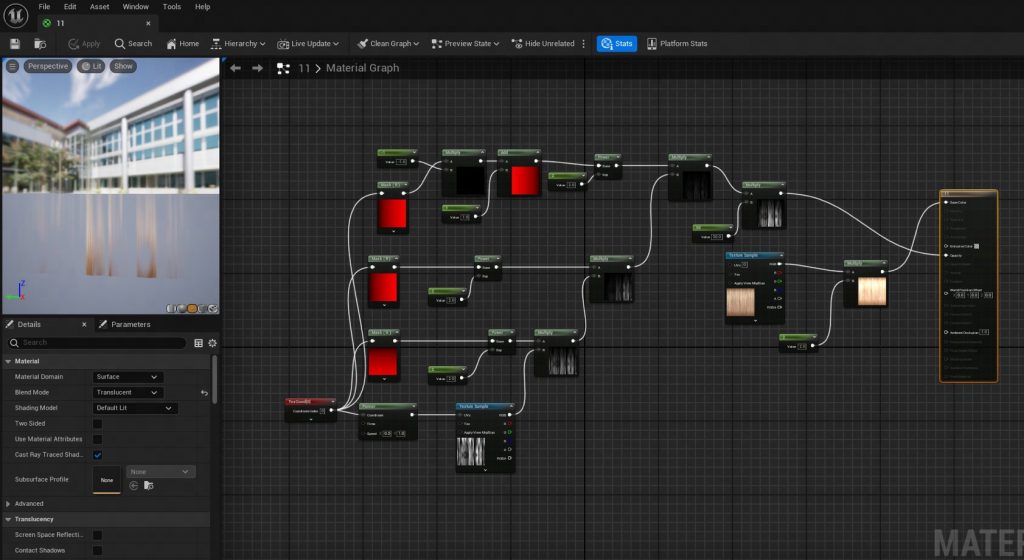1024x560 pixels.
Task: Click the Browse to asset icon
Action: [x=40, y=44]
